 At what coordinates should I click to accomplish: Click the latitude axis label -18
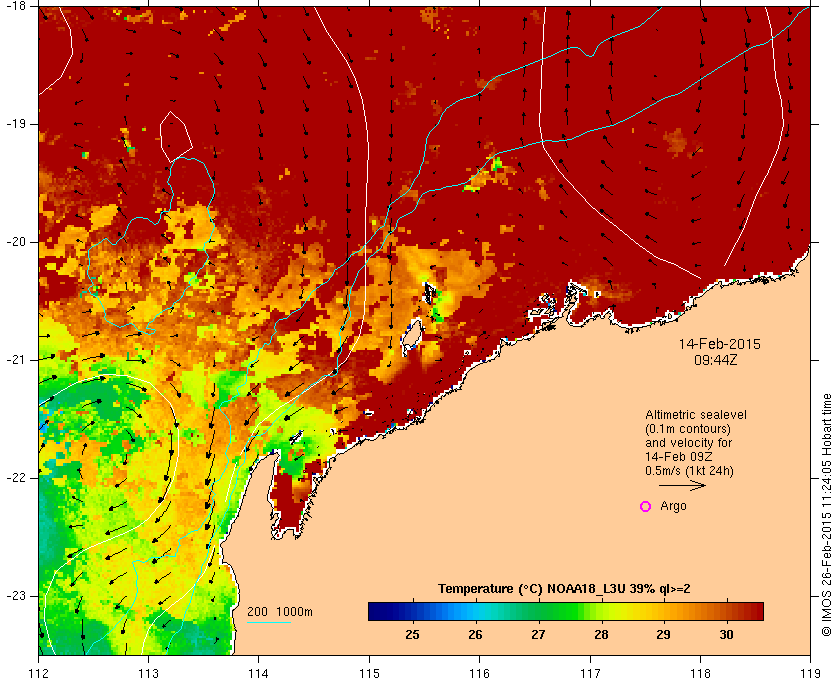pos(15,5)
